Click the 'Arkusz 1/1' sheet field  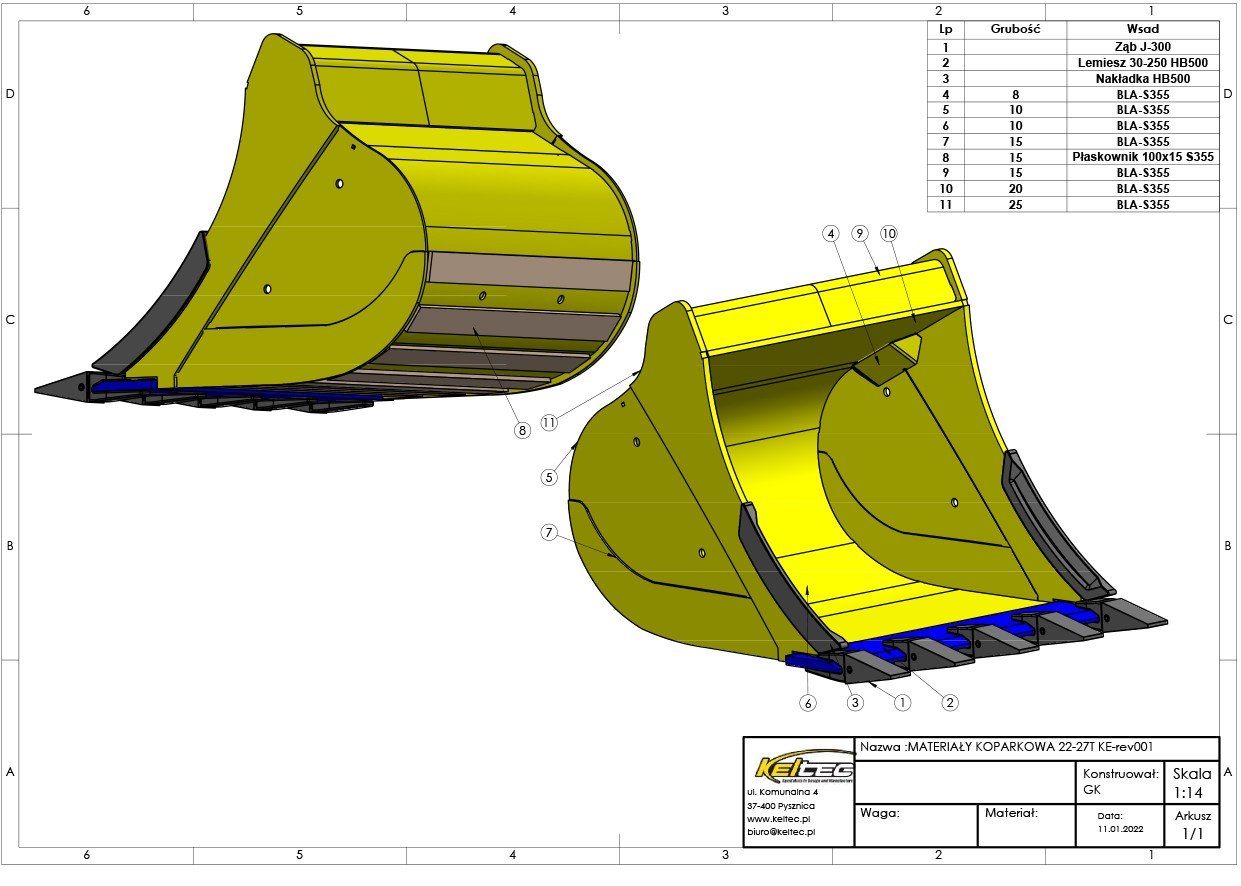[1192, 824]
